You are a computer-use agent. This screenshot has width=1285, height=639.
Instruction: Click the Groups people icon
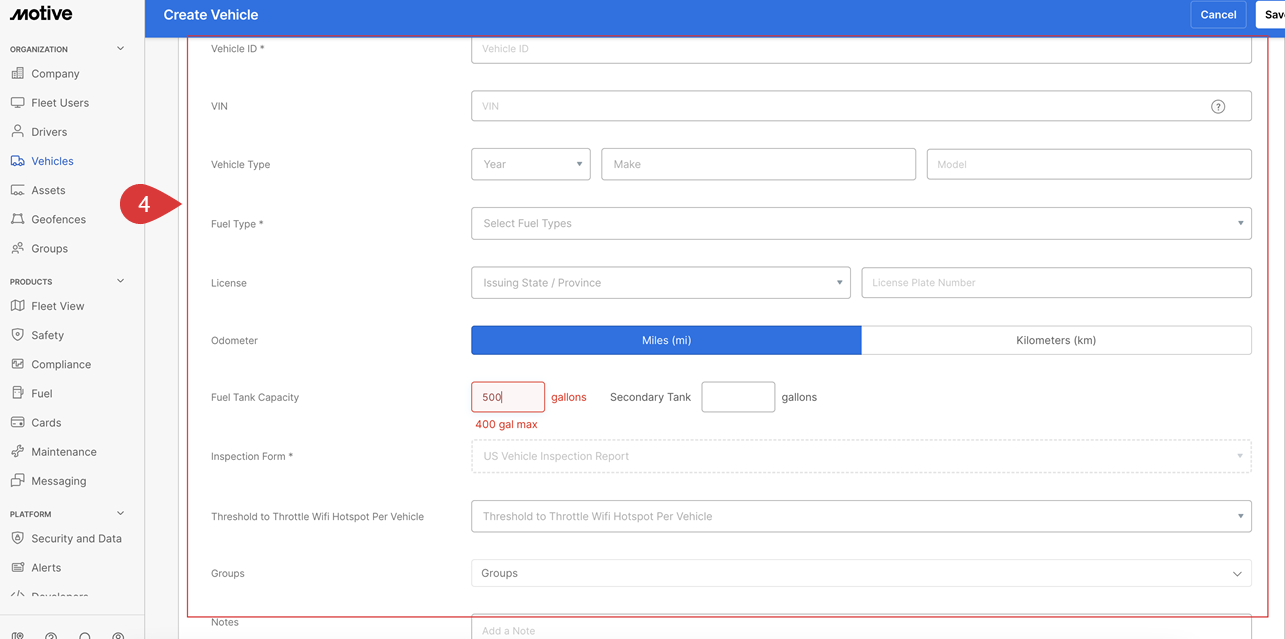point(17,247)
